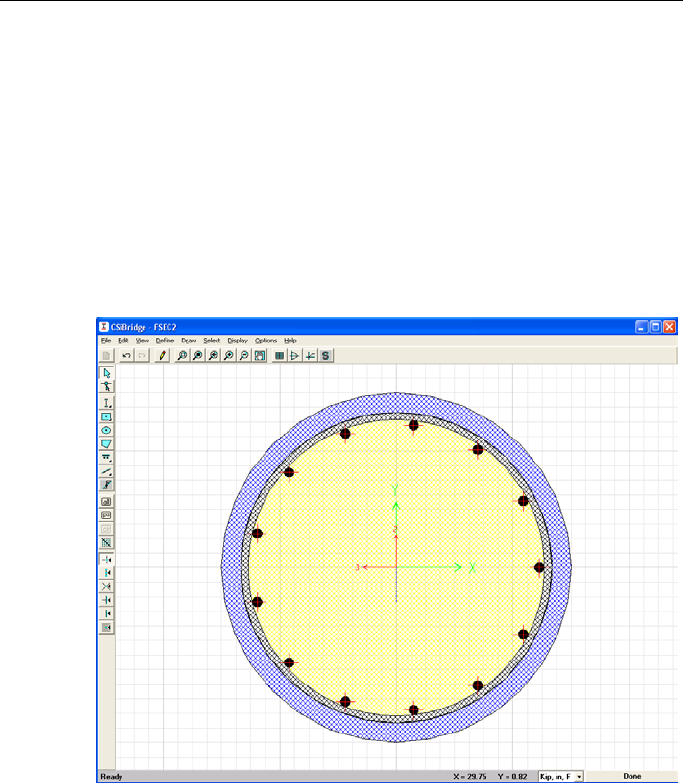683x783 pixels.
Task: Toggle Snap to Intersections
Action: click(106, 586)
